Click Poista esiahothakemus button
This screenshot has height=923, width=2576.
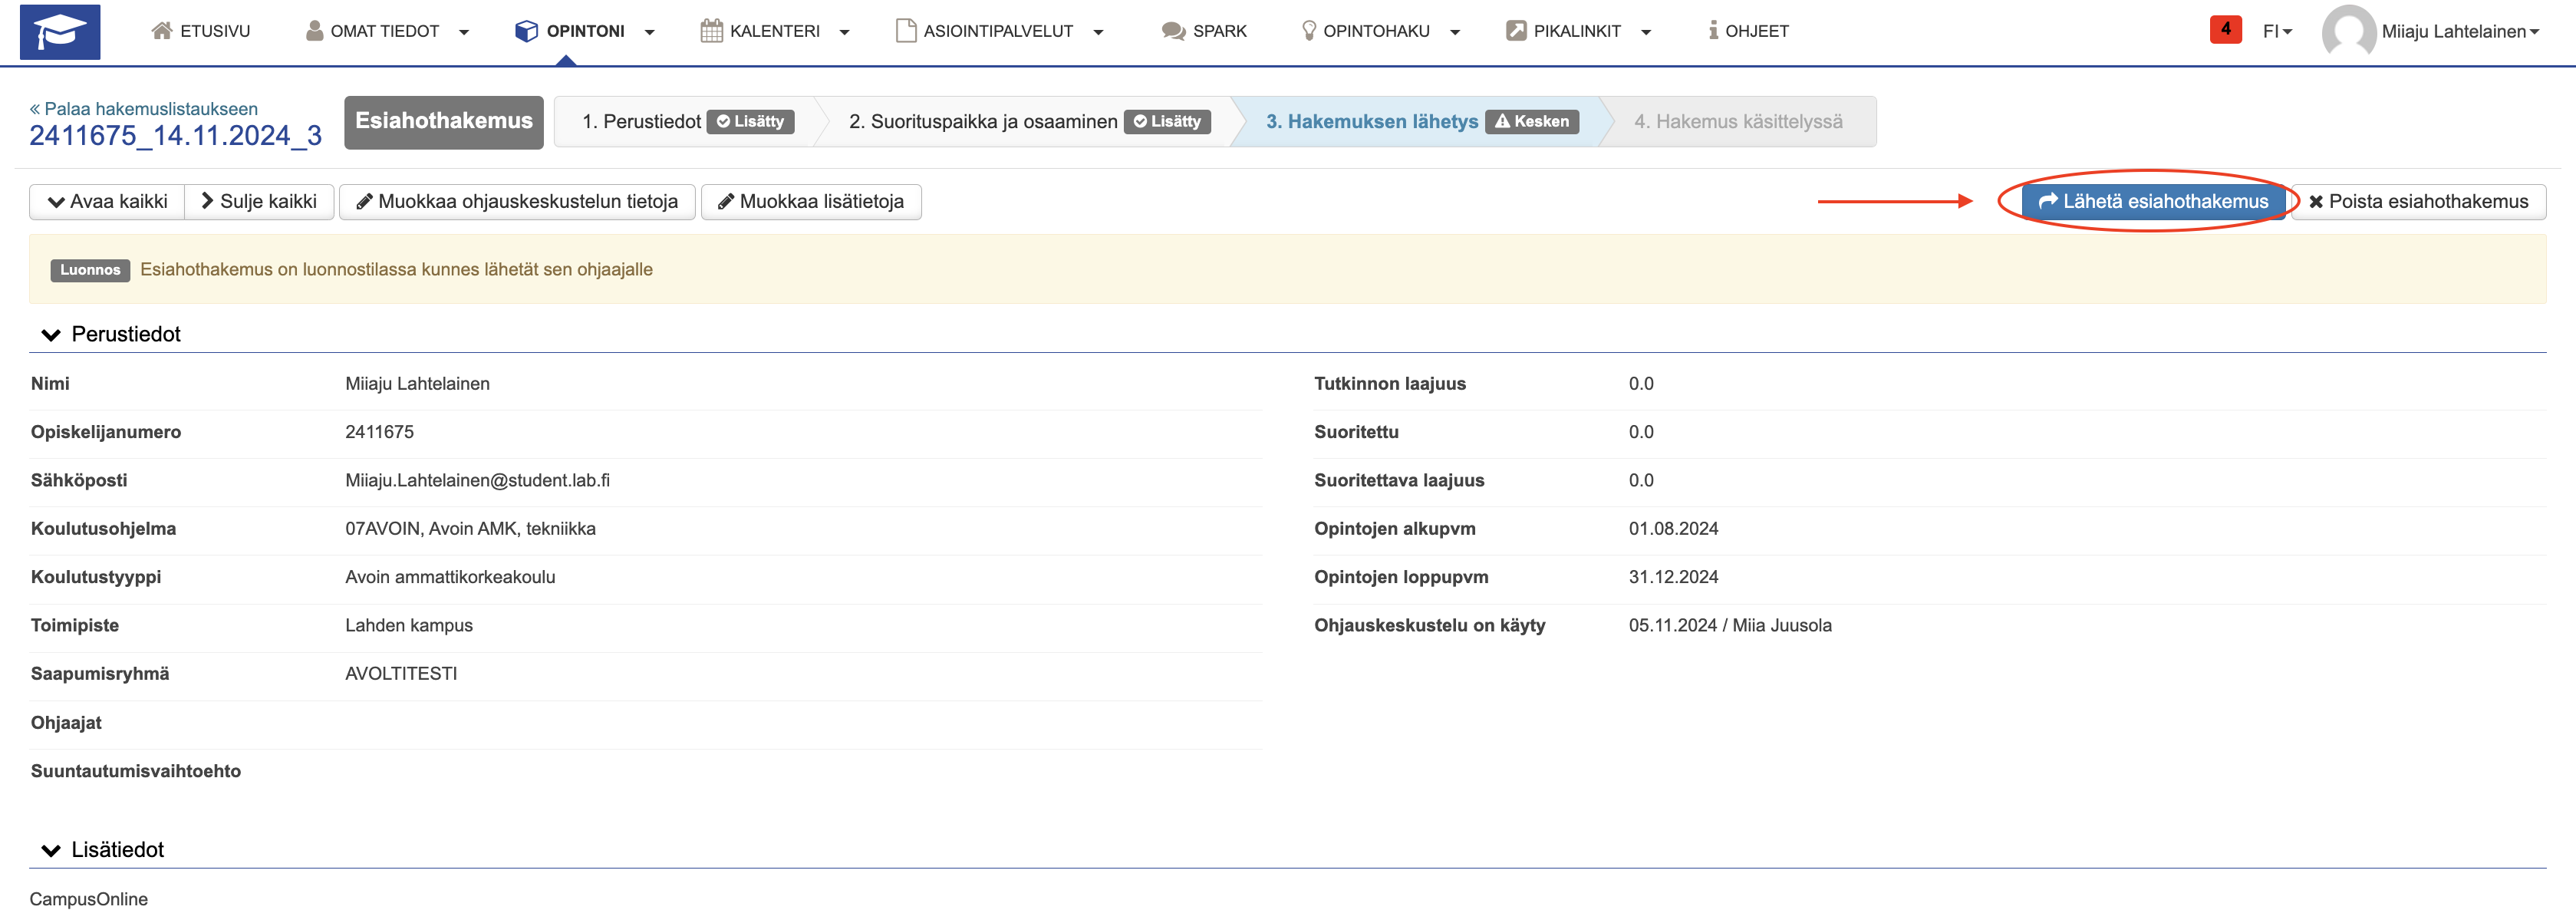(x=2418, y=202)
